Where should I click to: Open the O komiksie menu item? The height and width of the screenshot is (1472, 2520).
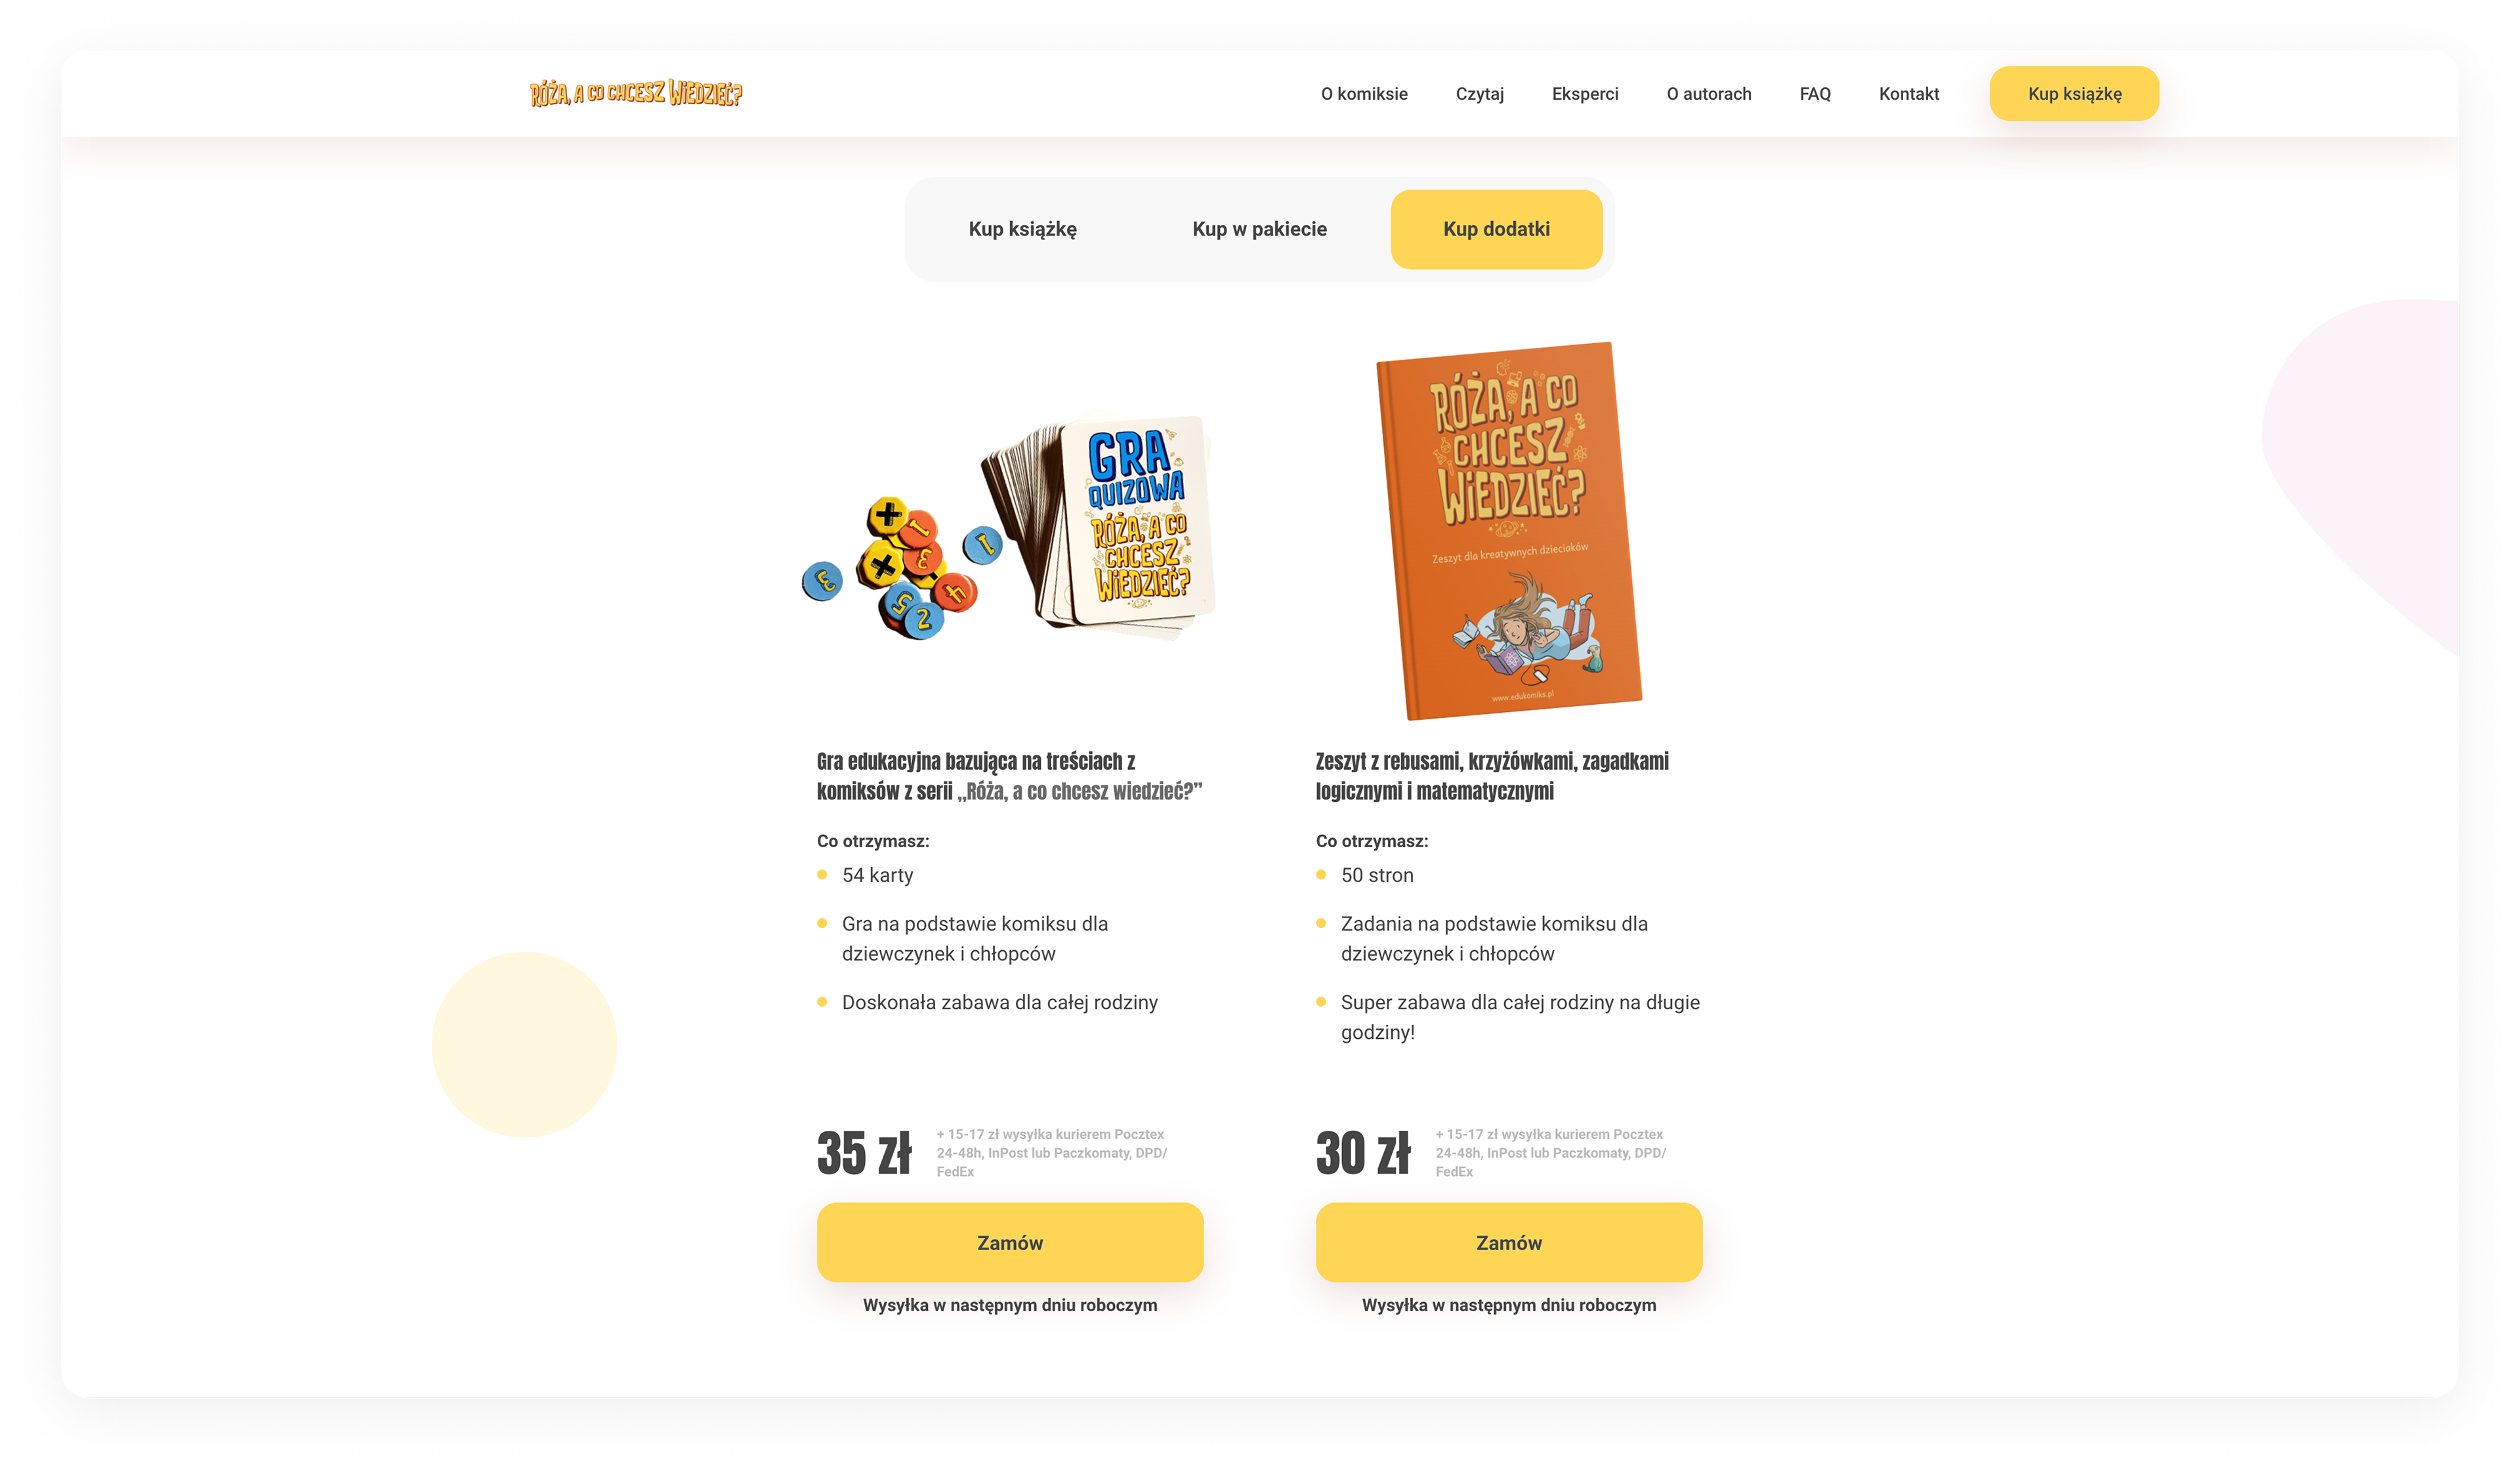coord(1364,94)
